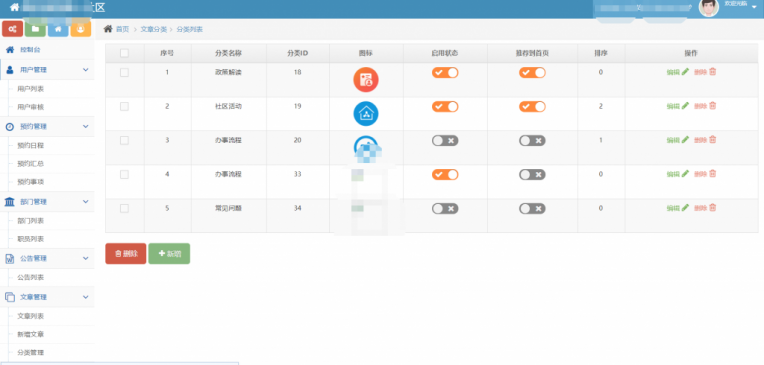This screenshot has height=365, width=764.
Task: Open 公告列表 in the sidebar
Action: (31, 277)
